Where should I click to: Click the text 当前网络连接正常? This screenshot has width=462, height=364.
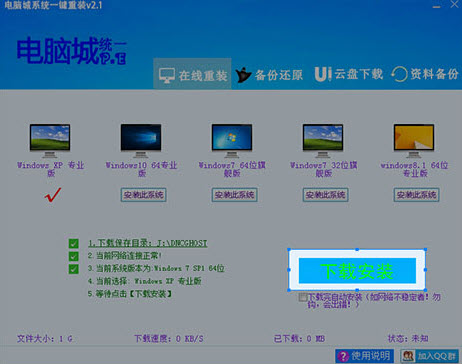click(125, 256)
